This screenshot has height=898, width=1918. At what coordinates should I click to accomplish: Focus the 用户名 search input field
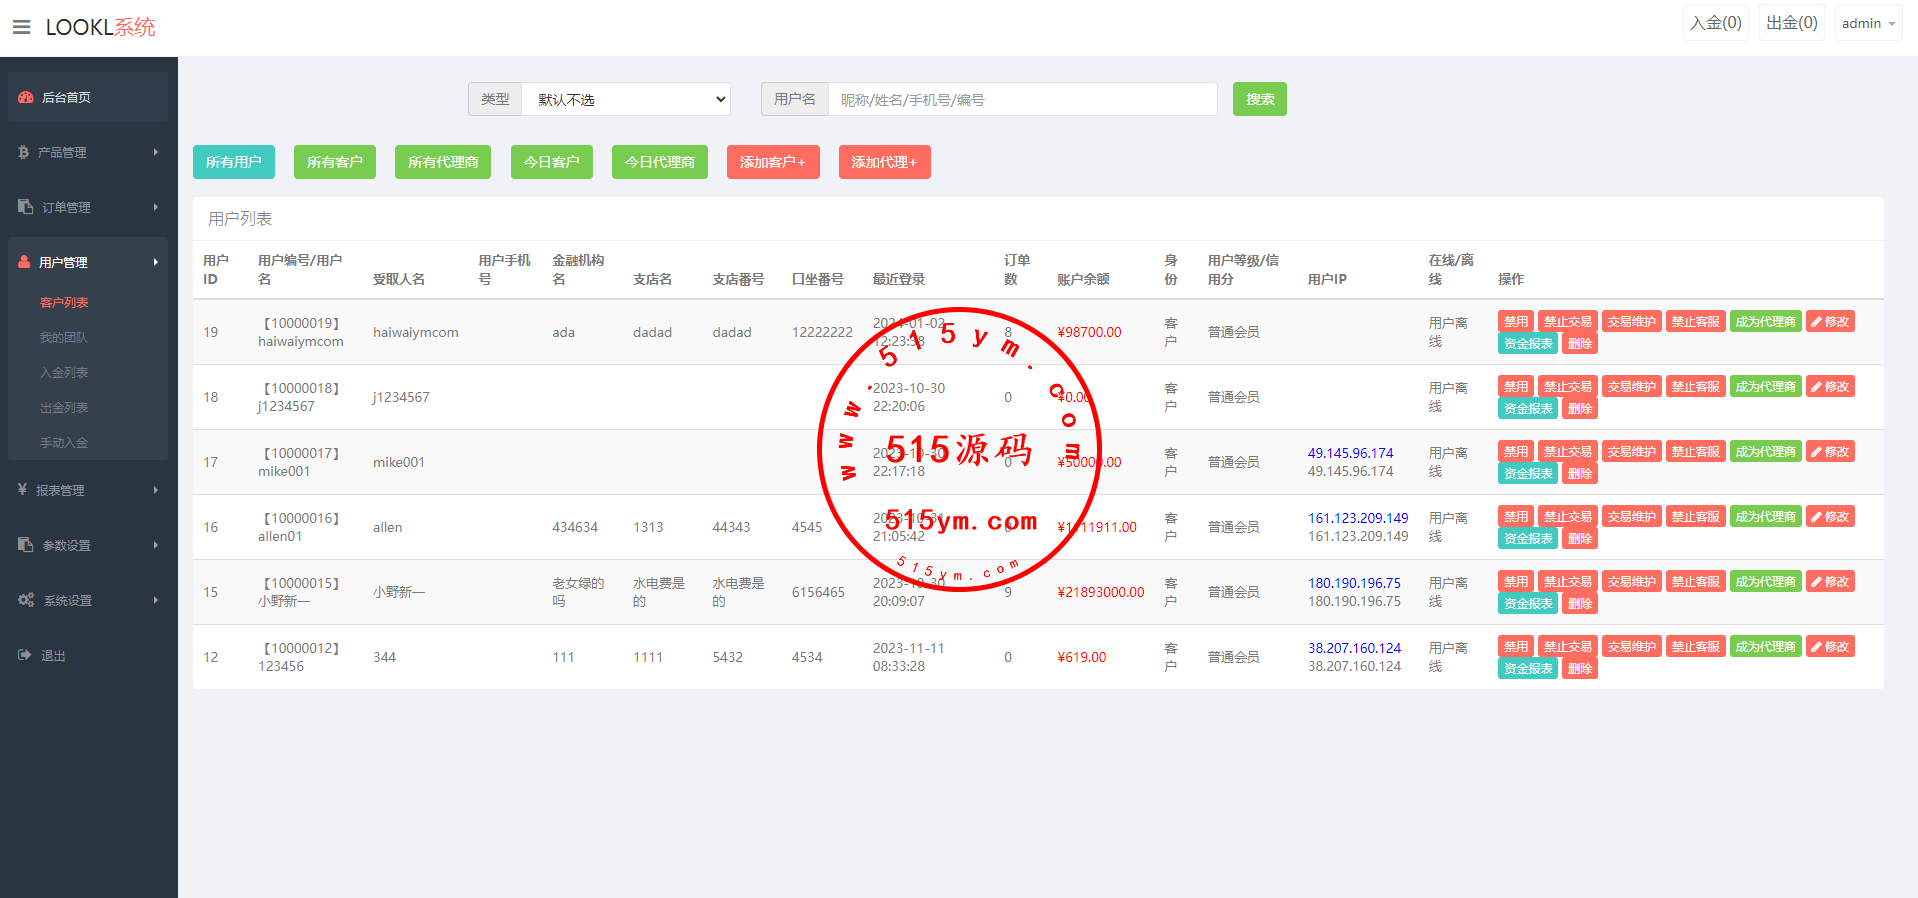[1022, 99]
